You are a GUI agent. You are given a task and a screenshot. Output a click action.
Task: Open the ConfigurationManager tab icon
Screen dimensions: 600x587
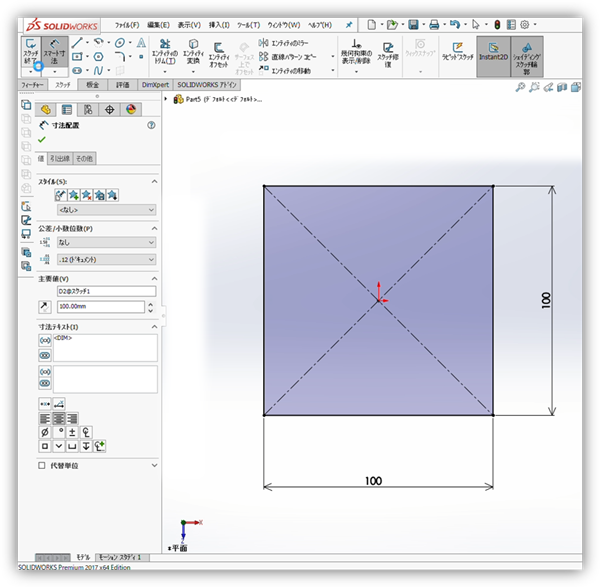pos(88,110)
